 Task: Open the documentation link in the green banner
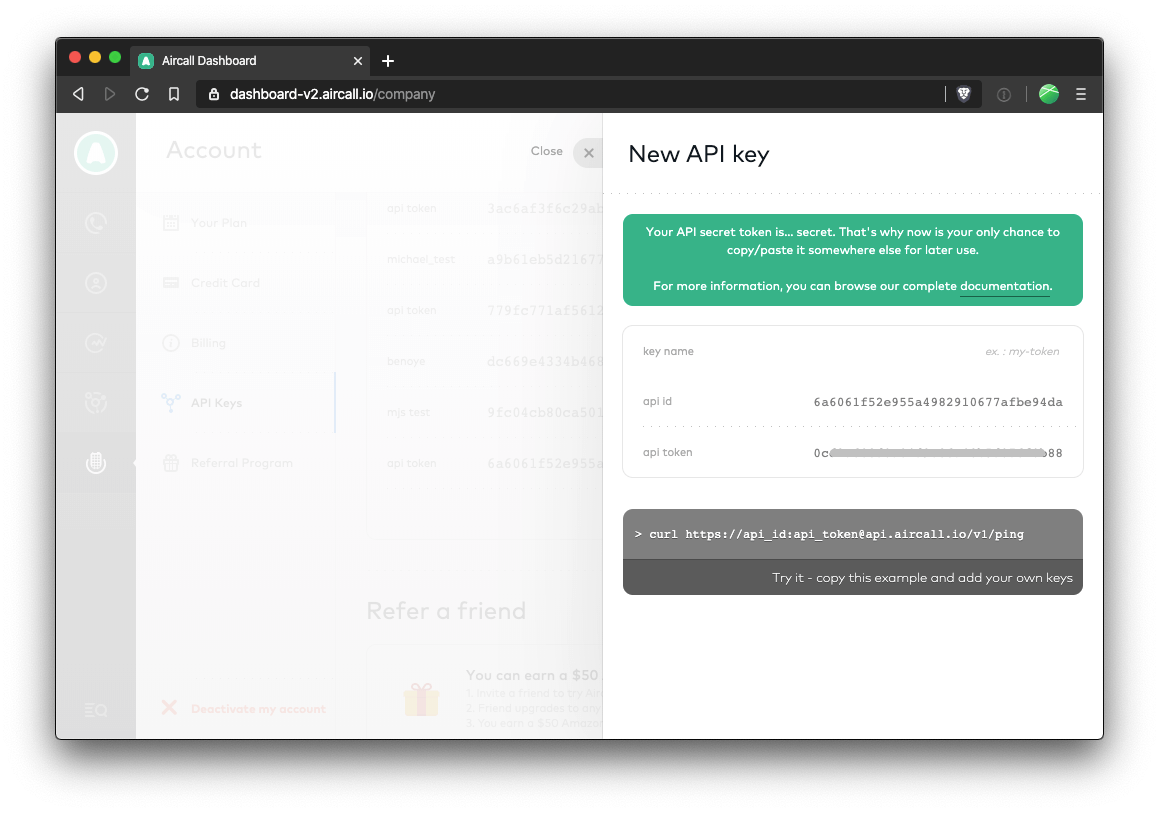click(1004, 286)
